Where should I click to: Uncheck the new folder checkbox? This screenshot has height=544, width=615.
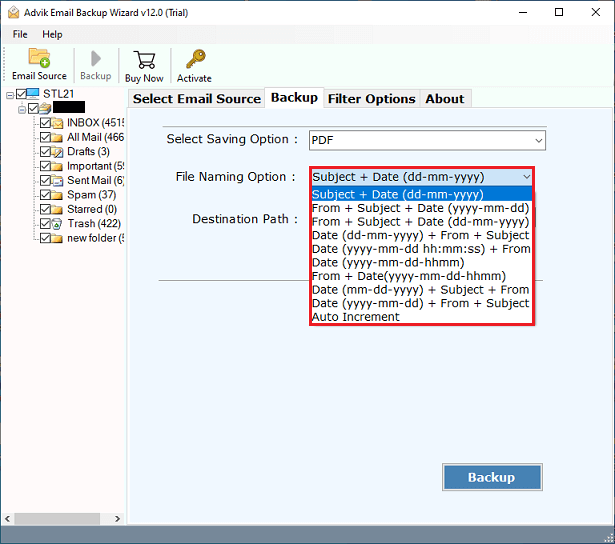[45, 238]
